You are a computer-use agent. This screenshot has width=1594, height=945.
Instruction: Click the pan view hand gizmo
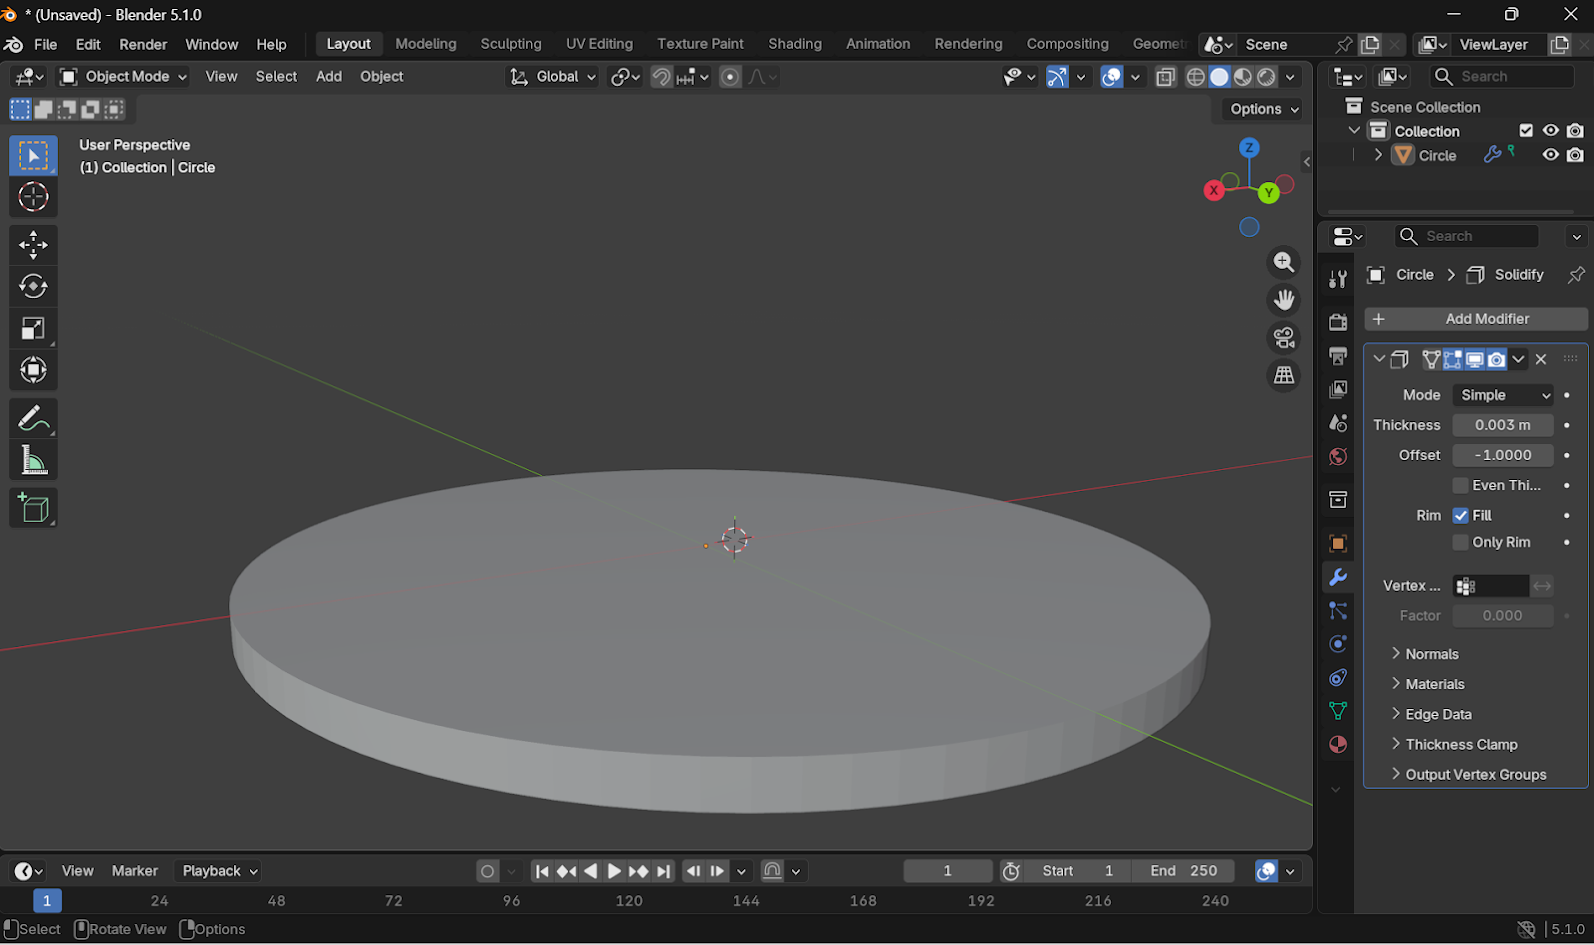pos(1284,300)
